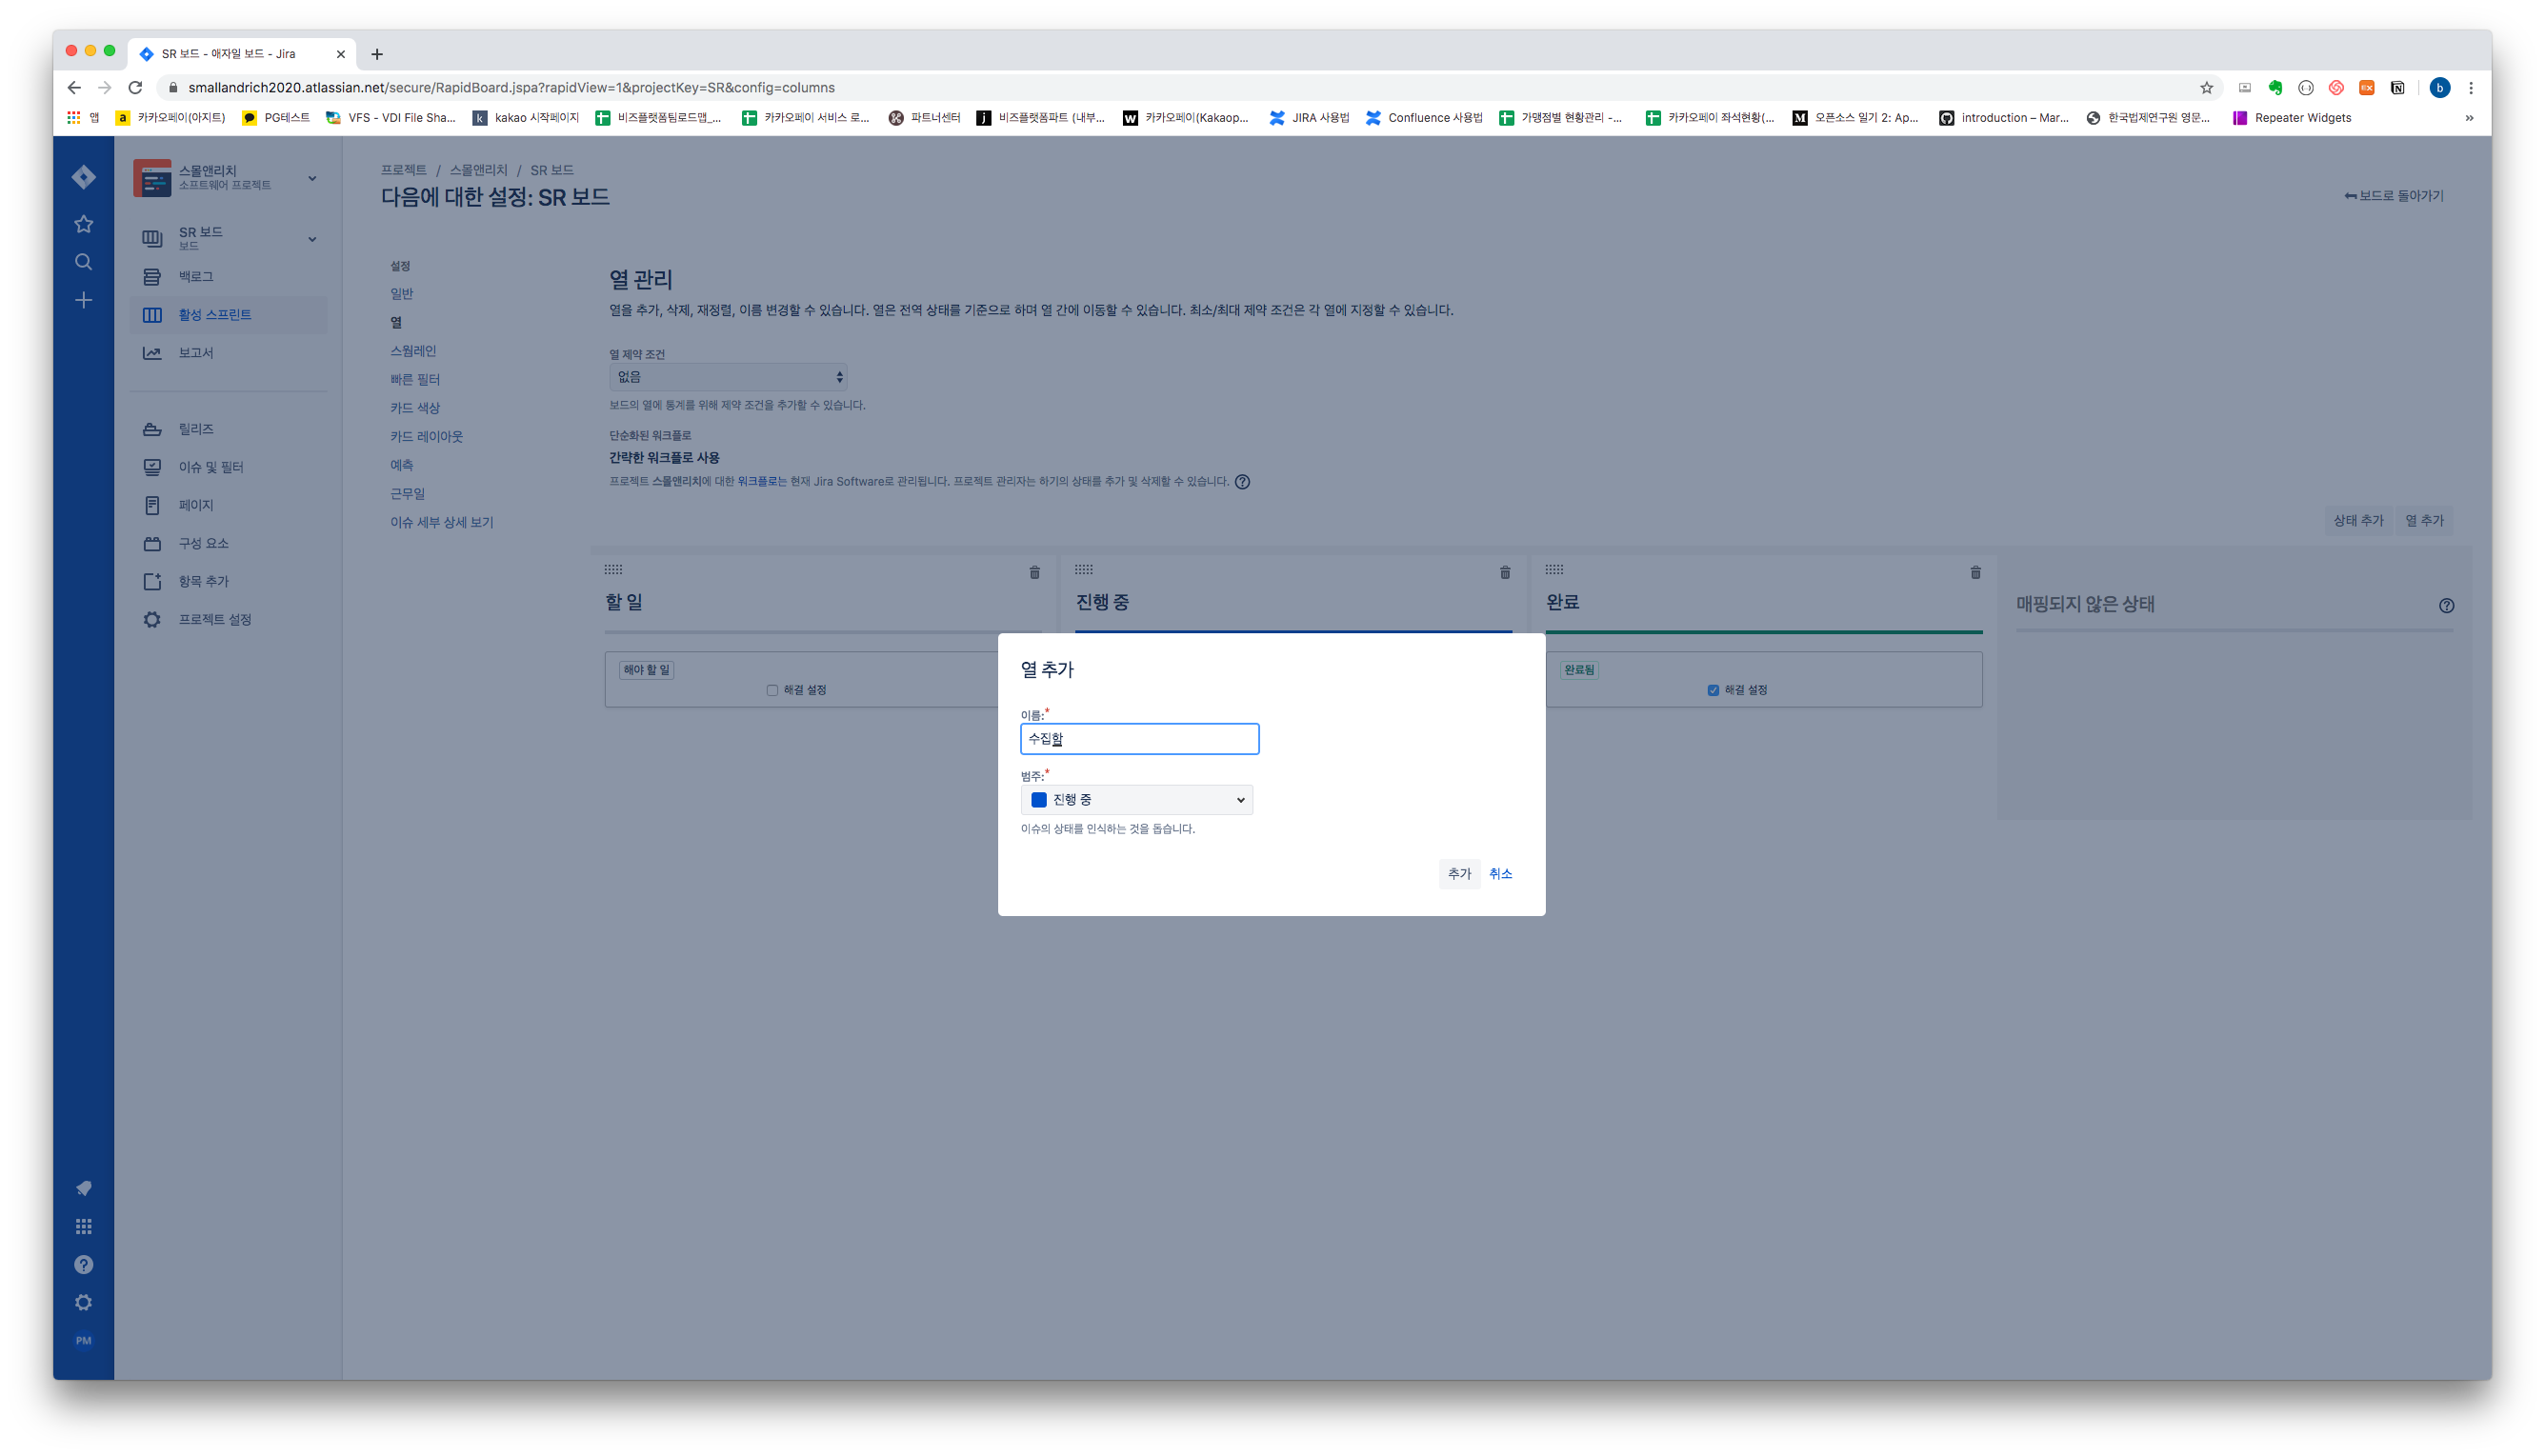The height and width of the screenshot is (1456, 2545).
Task: Open starred items star icon
Action: coord(84,224)
